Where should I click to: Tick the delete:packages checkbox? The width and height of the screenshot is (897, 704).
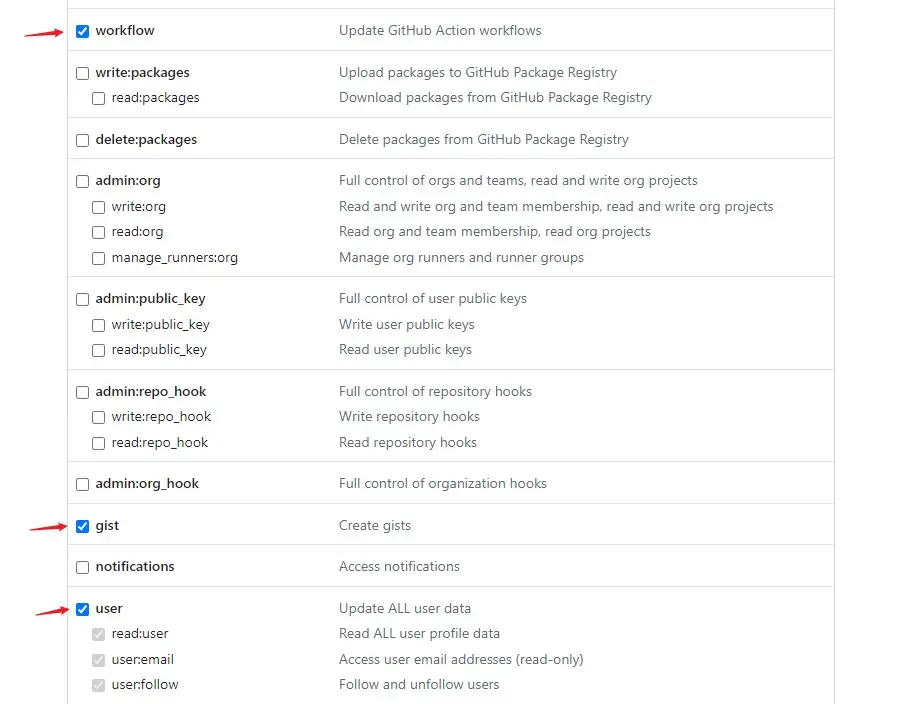pyautogui.click(x=83, y=140)
